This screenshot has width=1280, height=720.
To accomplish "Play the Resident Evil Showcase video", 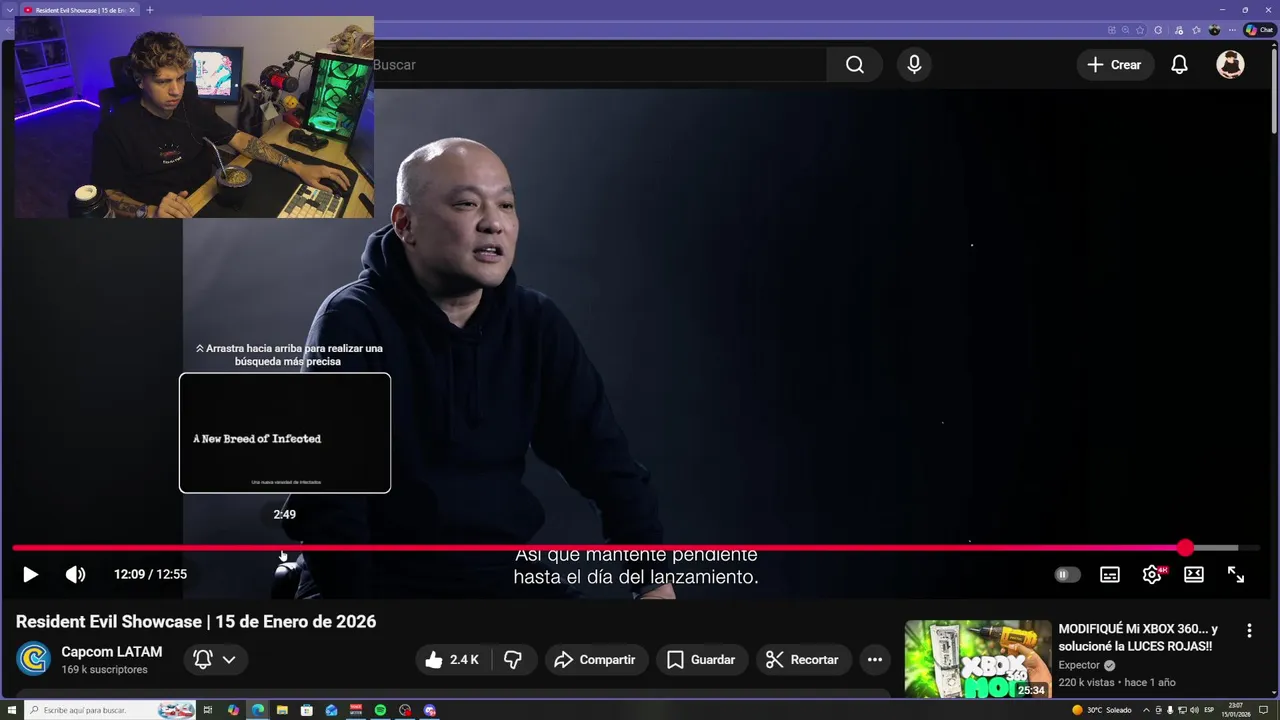I will point(30,574).
